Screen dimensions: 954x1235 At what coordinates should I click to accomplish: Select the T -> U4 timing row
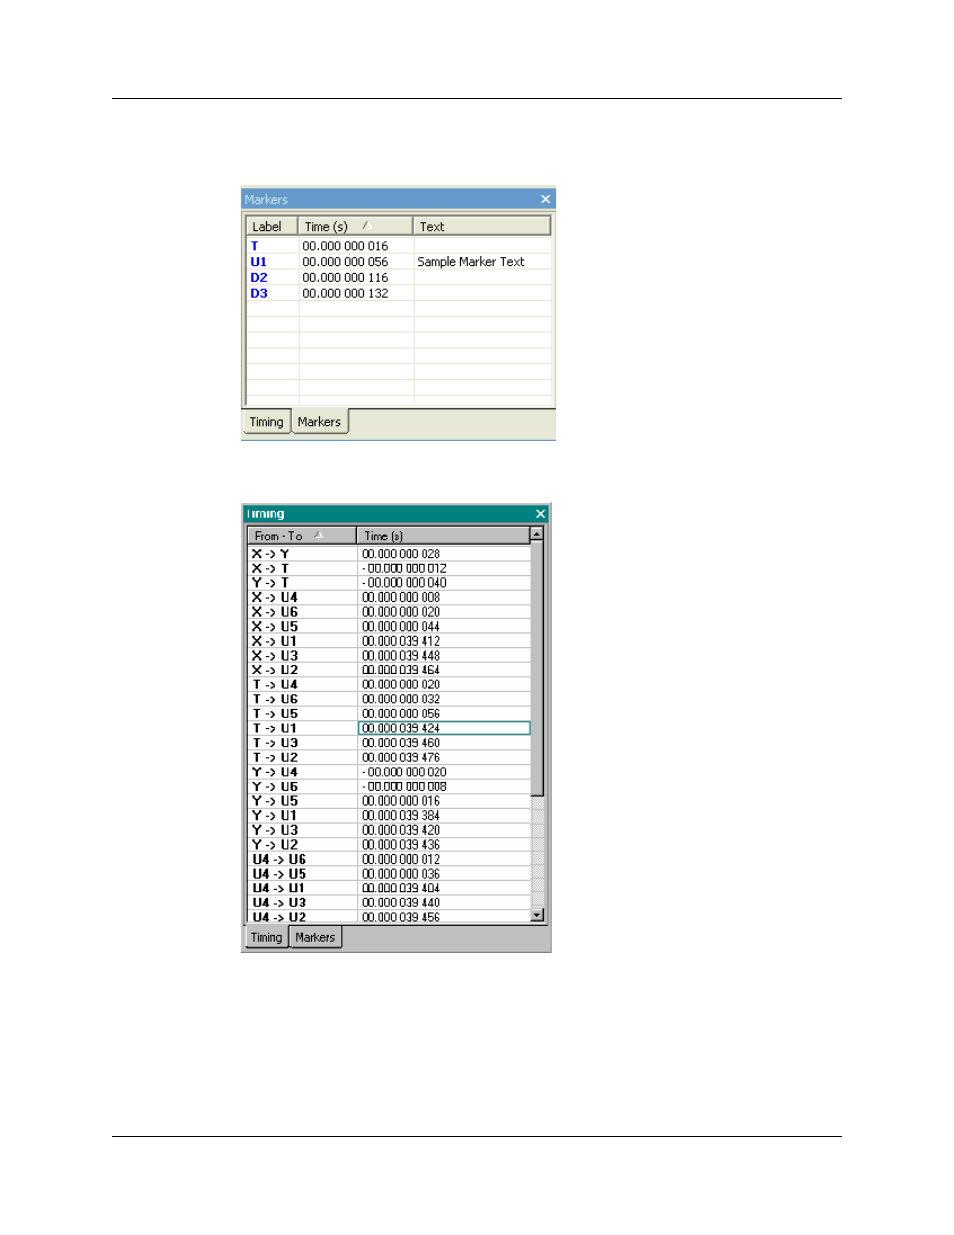389,685
